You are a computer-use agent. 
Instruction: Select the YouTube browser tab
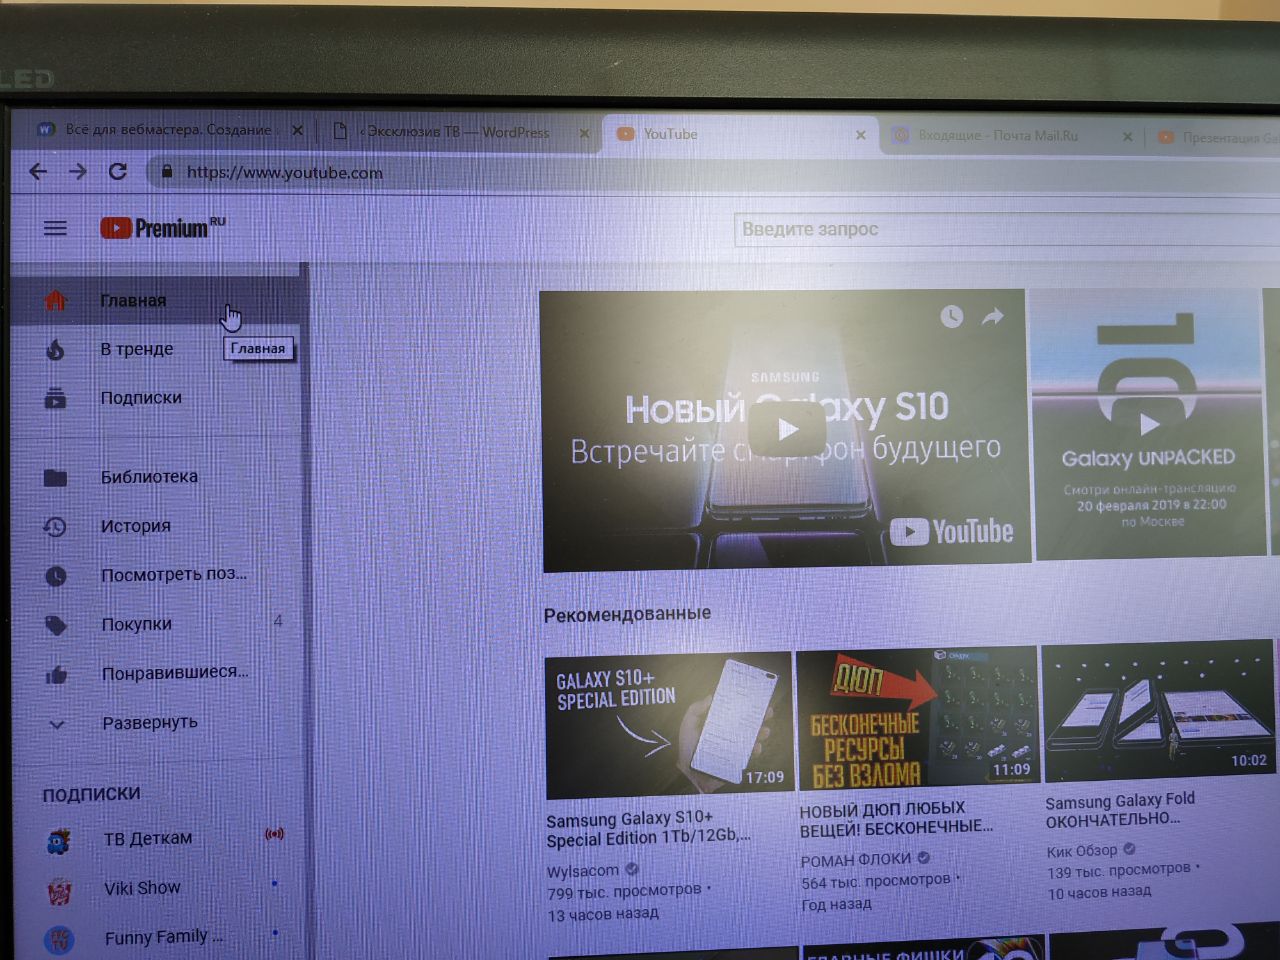738,134
